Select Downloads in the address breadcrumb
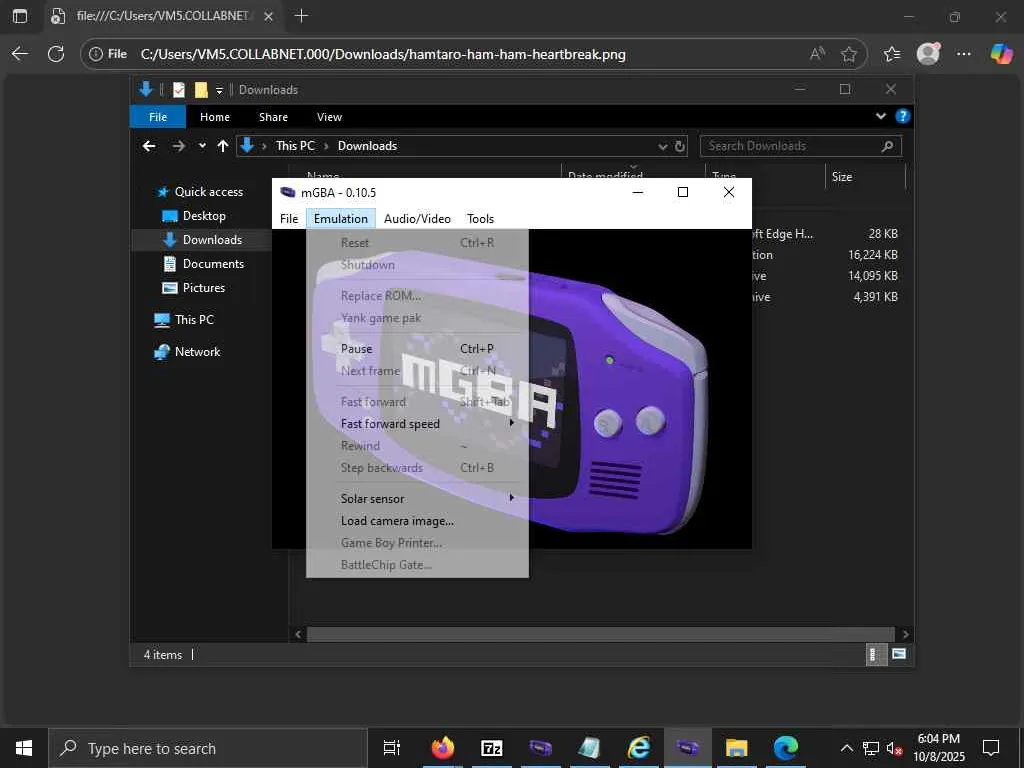 [367, 146]
